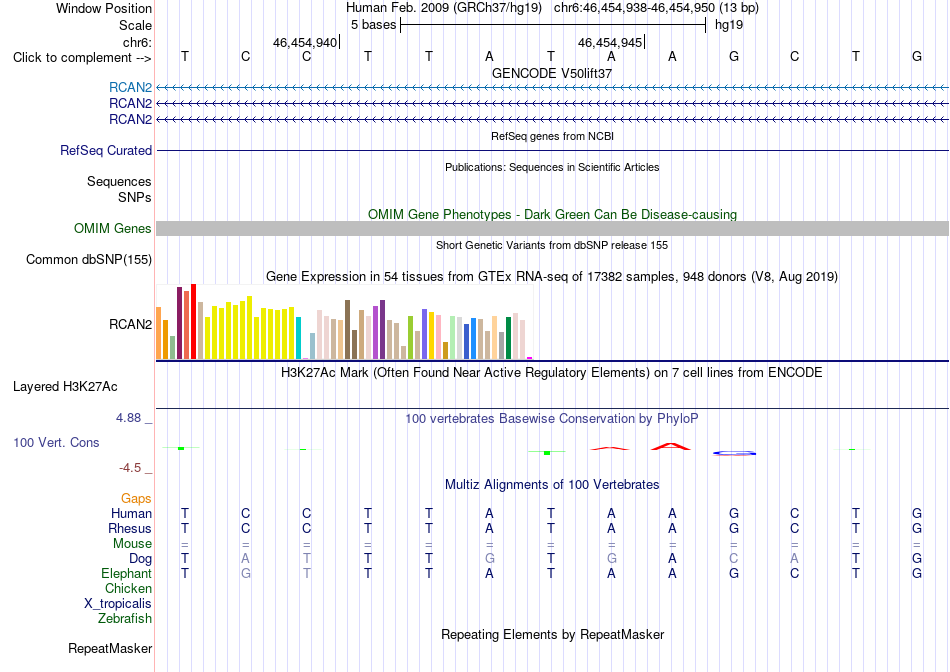Click the -4.5 PhyloP lower scale value

click(130, 468)
